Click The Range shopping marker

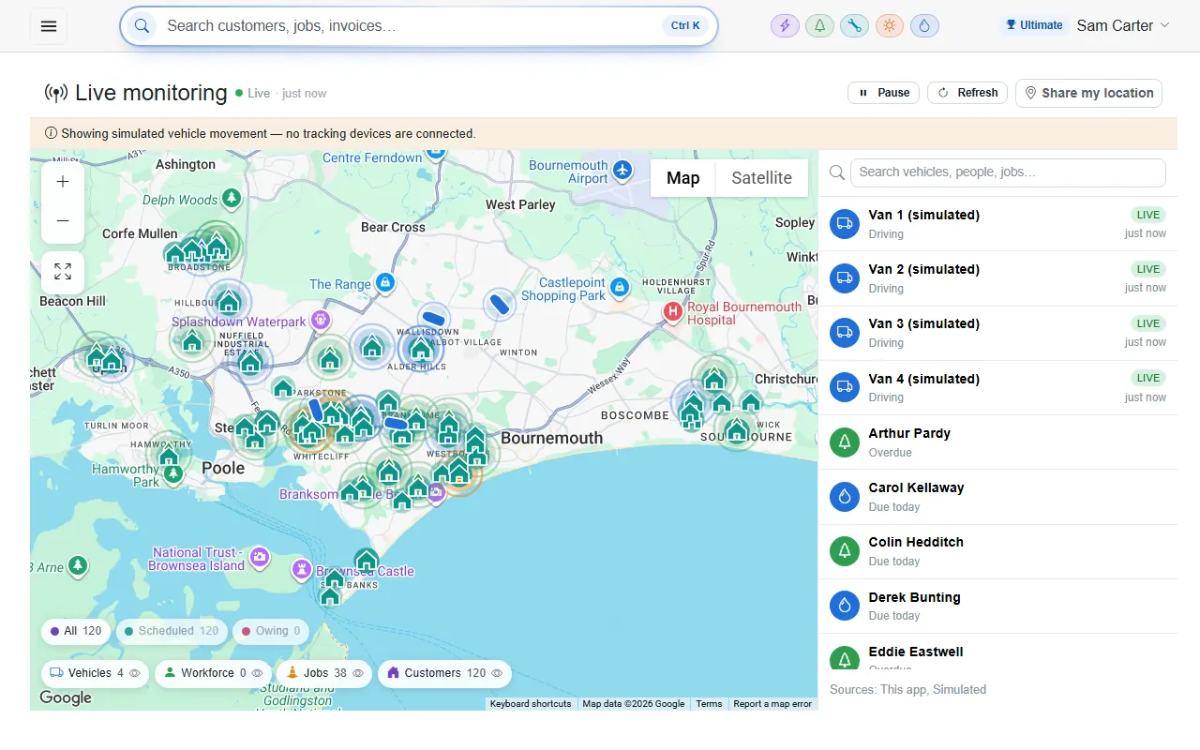(x=385, y=284)
